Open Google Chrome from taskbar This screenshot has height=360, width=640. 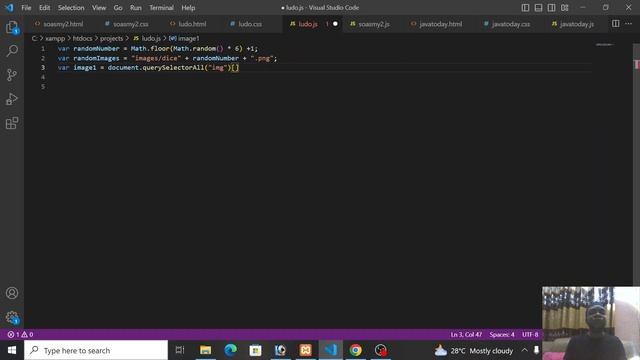(x=356, y=350)
